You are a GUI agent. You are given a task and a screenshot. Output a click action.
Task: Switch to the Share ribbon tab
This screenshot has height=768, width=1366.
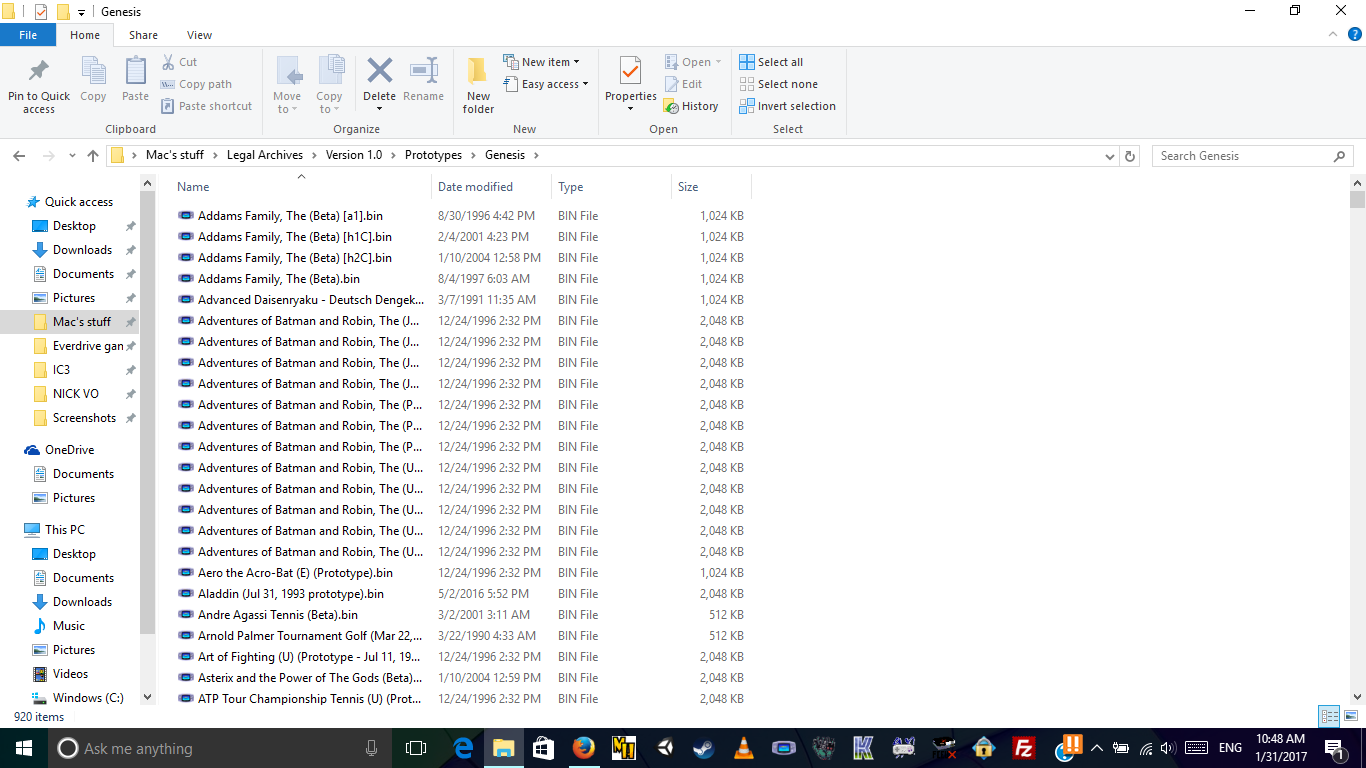tap(143, 35)
